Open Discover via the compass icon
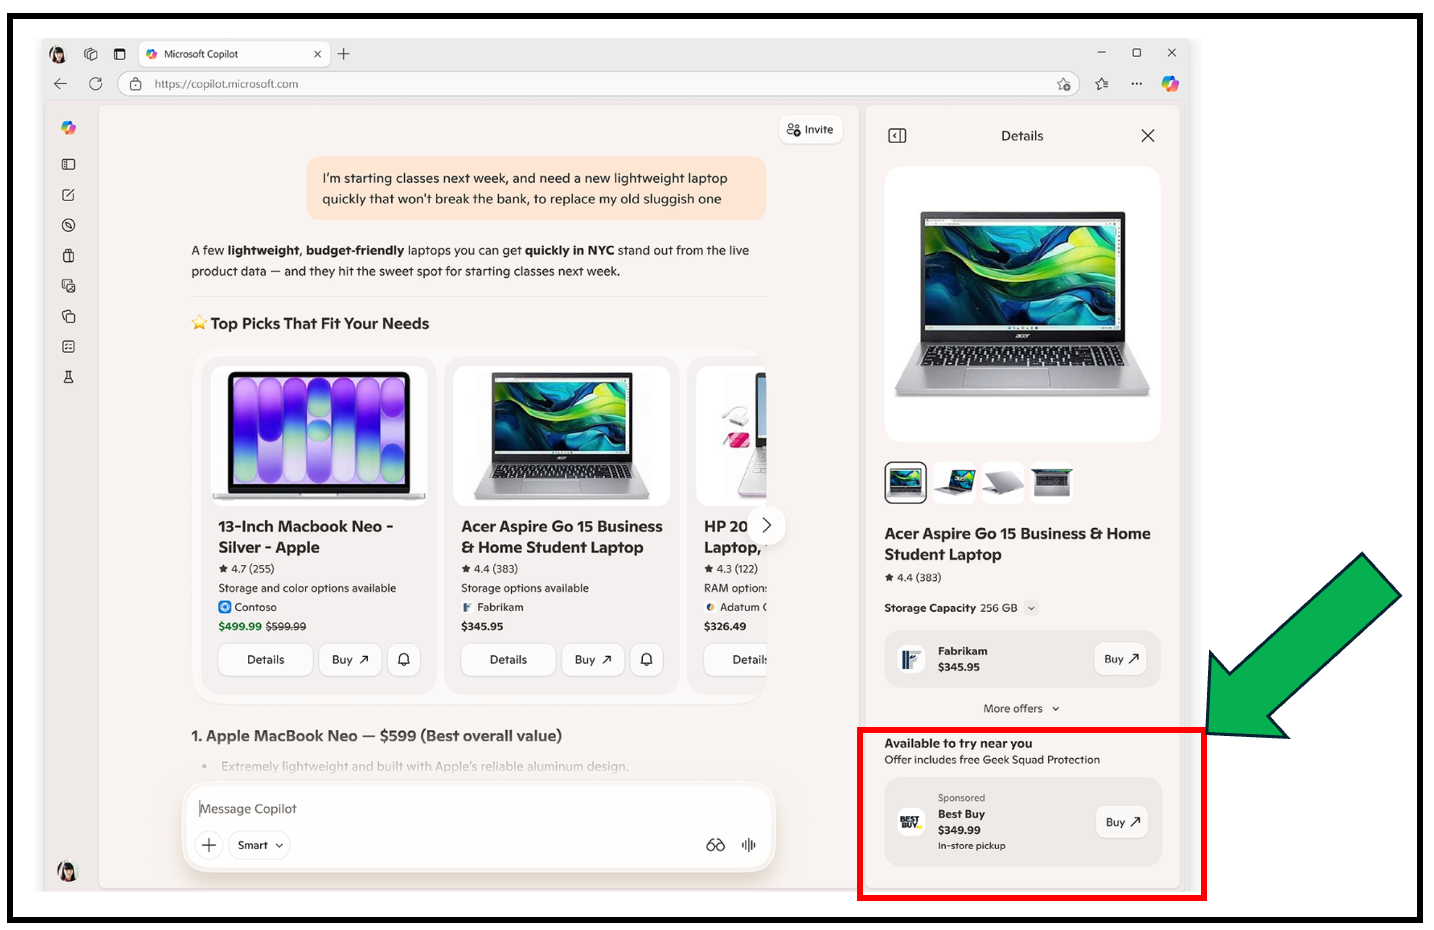The height and width of the screenshot is (930, 1434). 68,225
